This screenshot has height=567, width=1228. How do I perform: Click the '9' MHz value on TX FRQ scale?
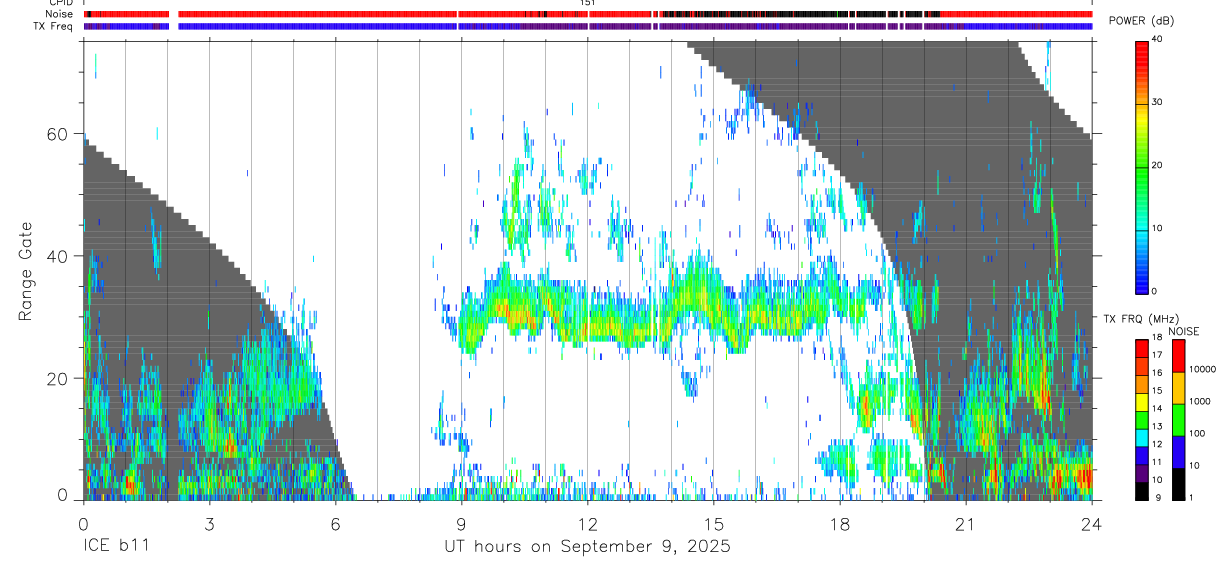click(1157, 497)
